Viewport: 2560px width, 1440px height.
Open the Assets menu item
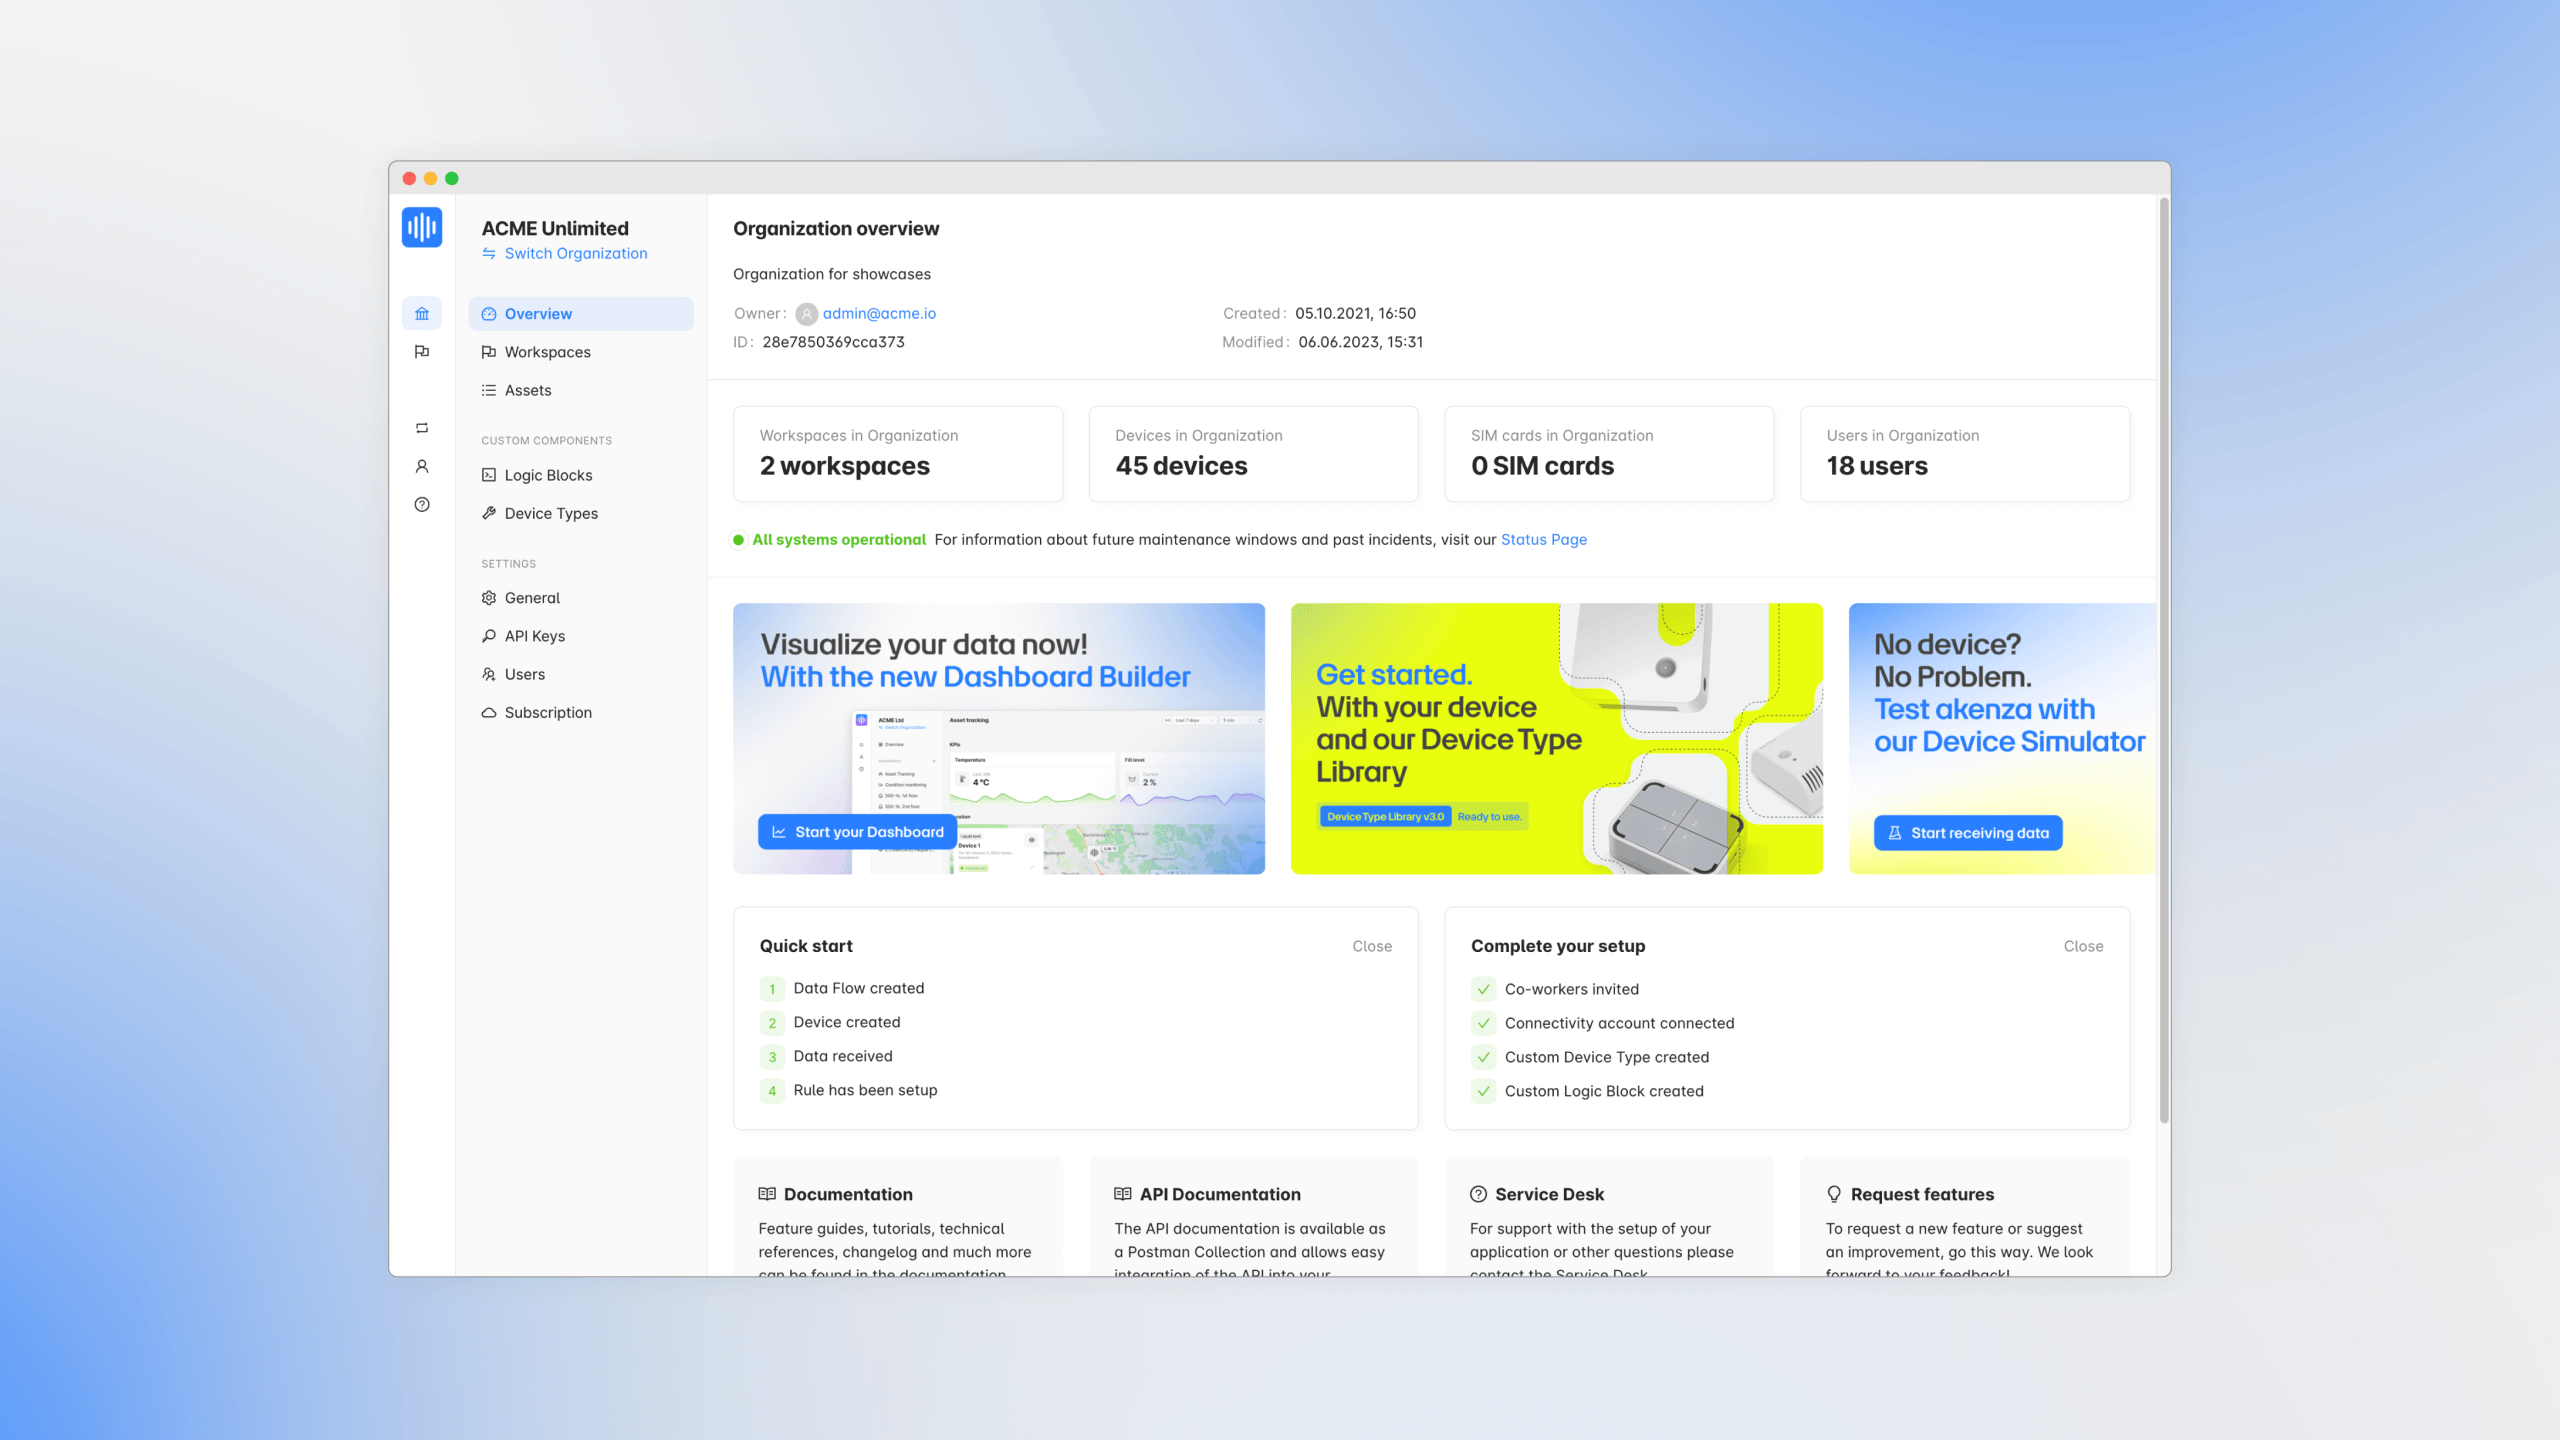[527, 390]
